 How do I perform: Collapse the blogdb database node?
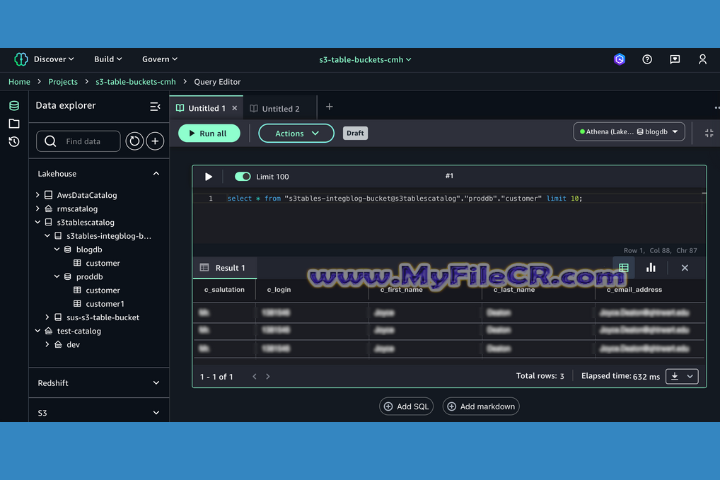[x=57, y=249]
